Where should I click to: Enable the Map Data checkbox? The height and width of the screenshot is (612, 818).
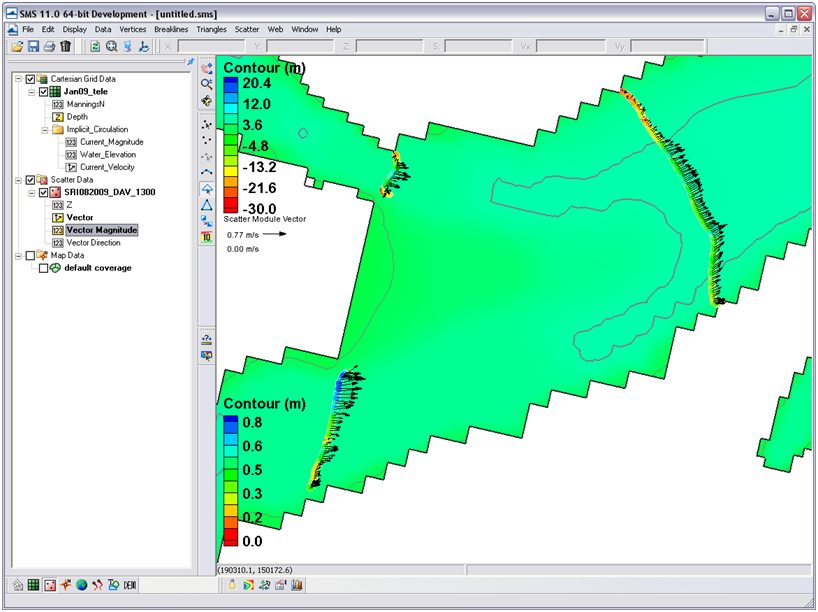[x=30, y=256]
